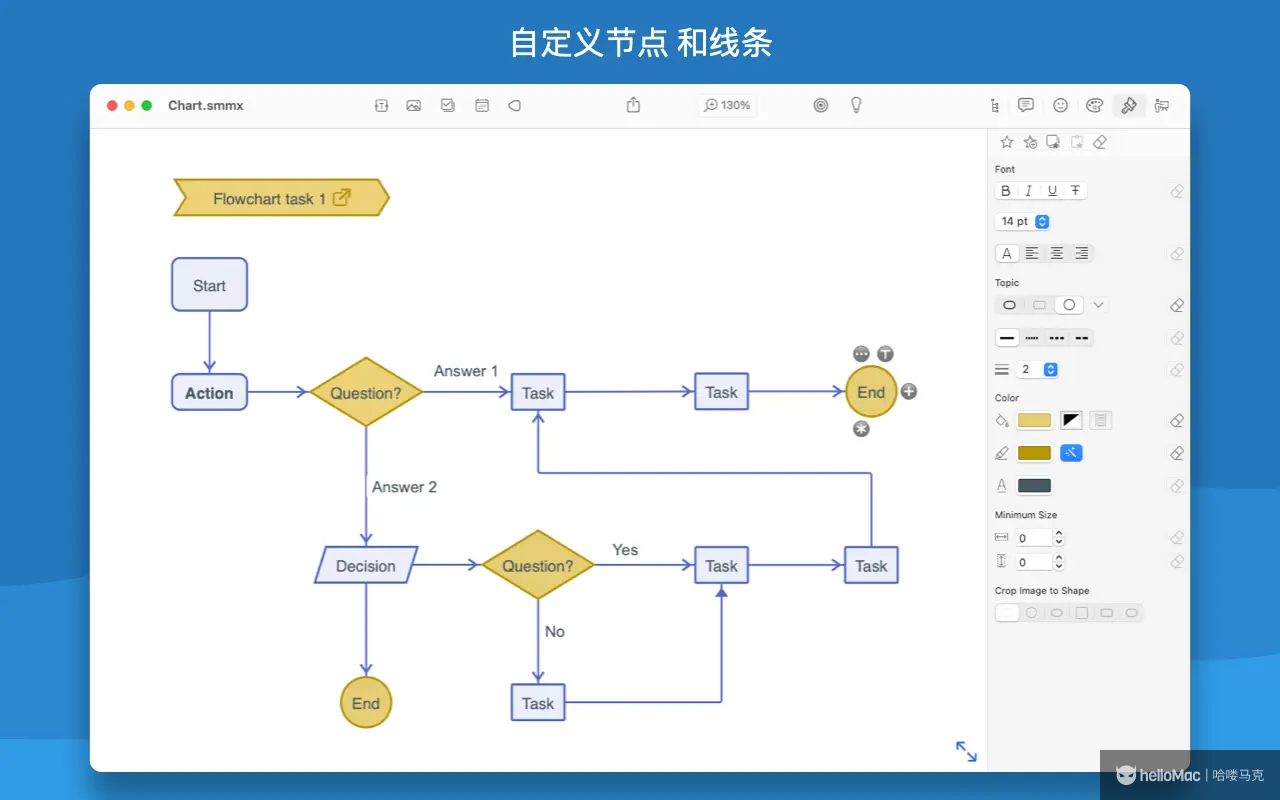
Task: Click the calendar date toolbar icon
Action: (x=482, y=105)
